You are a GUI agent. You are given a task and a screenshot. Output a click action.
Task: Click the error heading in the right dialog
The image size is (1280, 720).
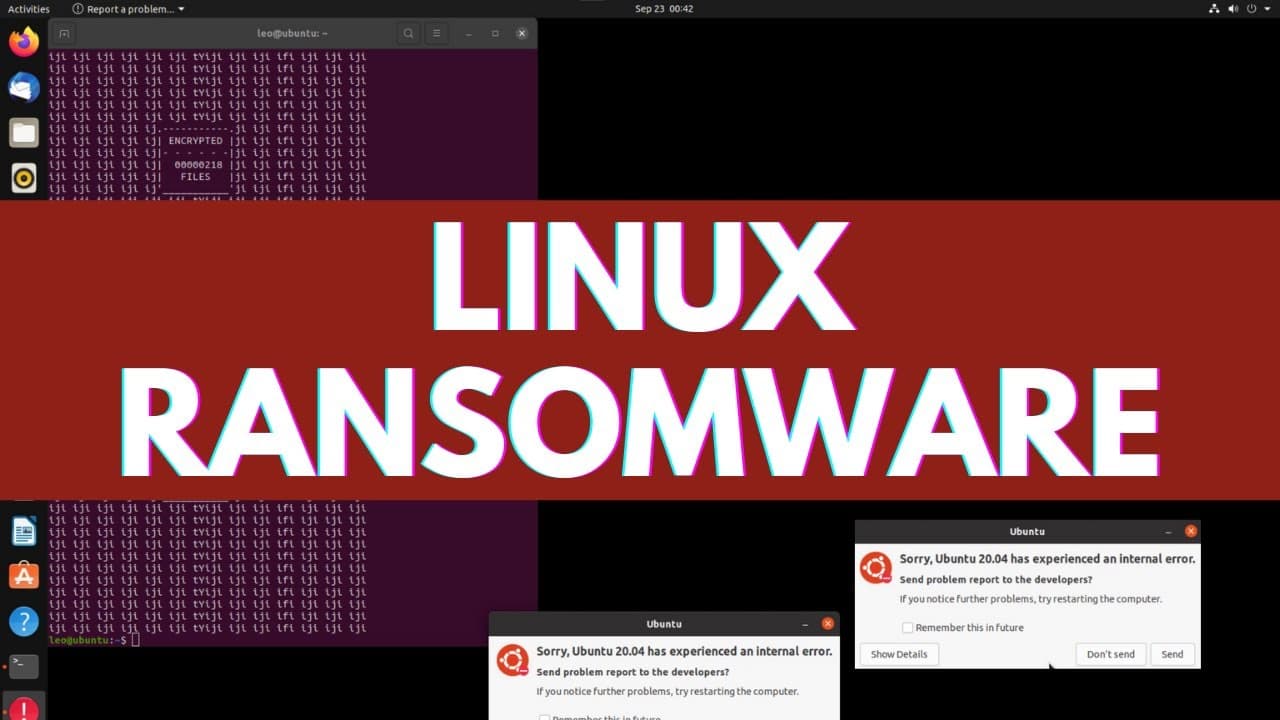tap(1047, 559)
